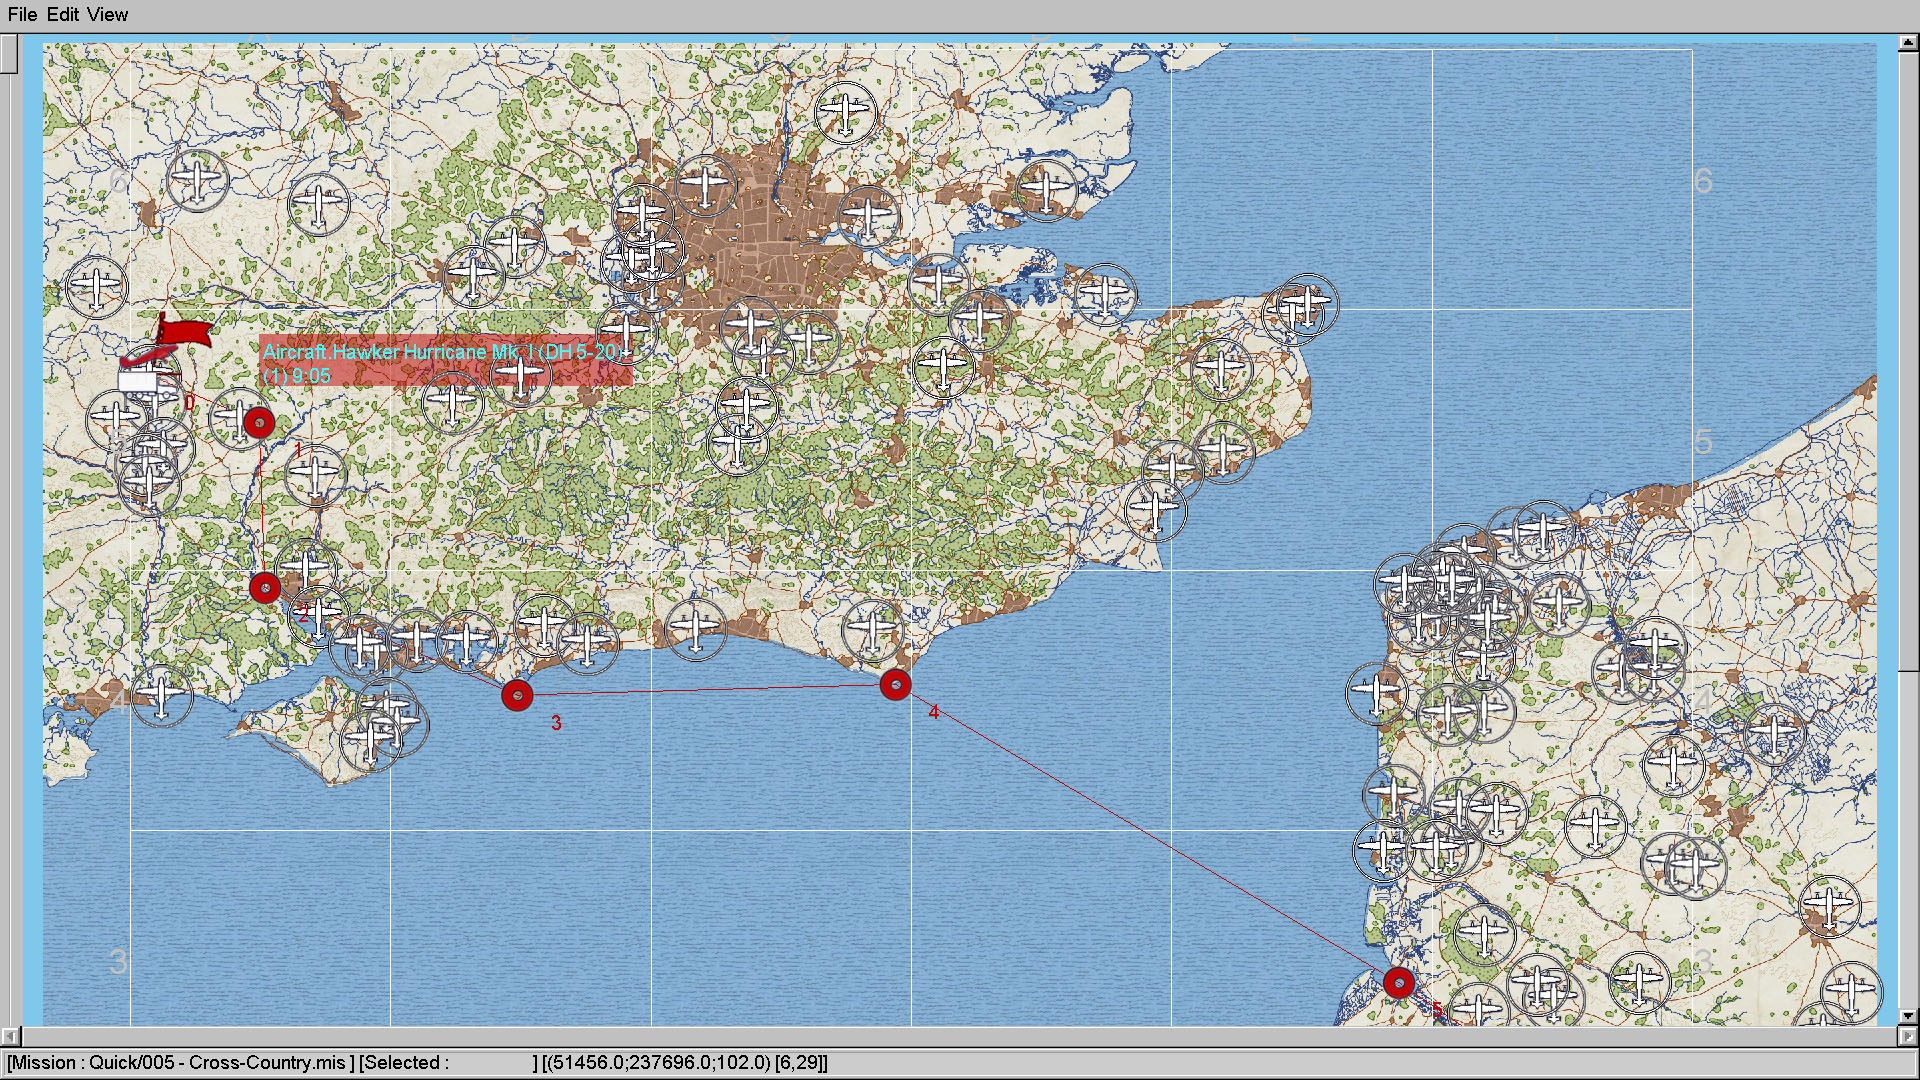Select waypoint 1 red marker
The height and width of the screenshot is (1080, 1920).
click(x=259, y=423)
